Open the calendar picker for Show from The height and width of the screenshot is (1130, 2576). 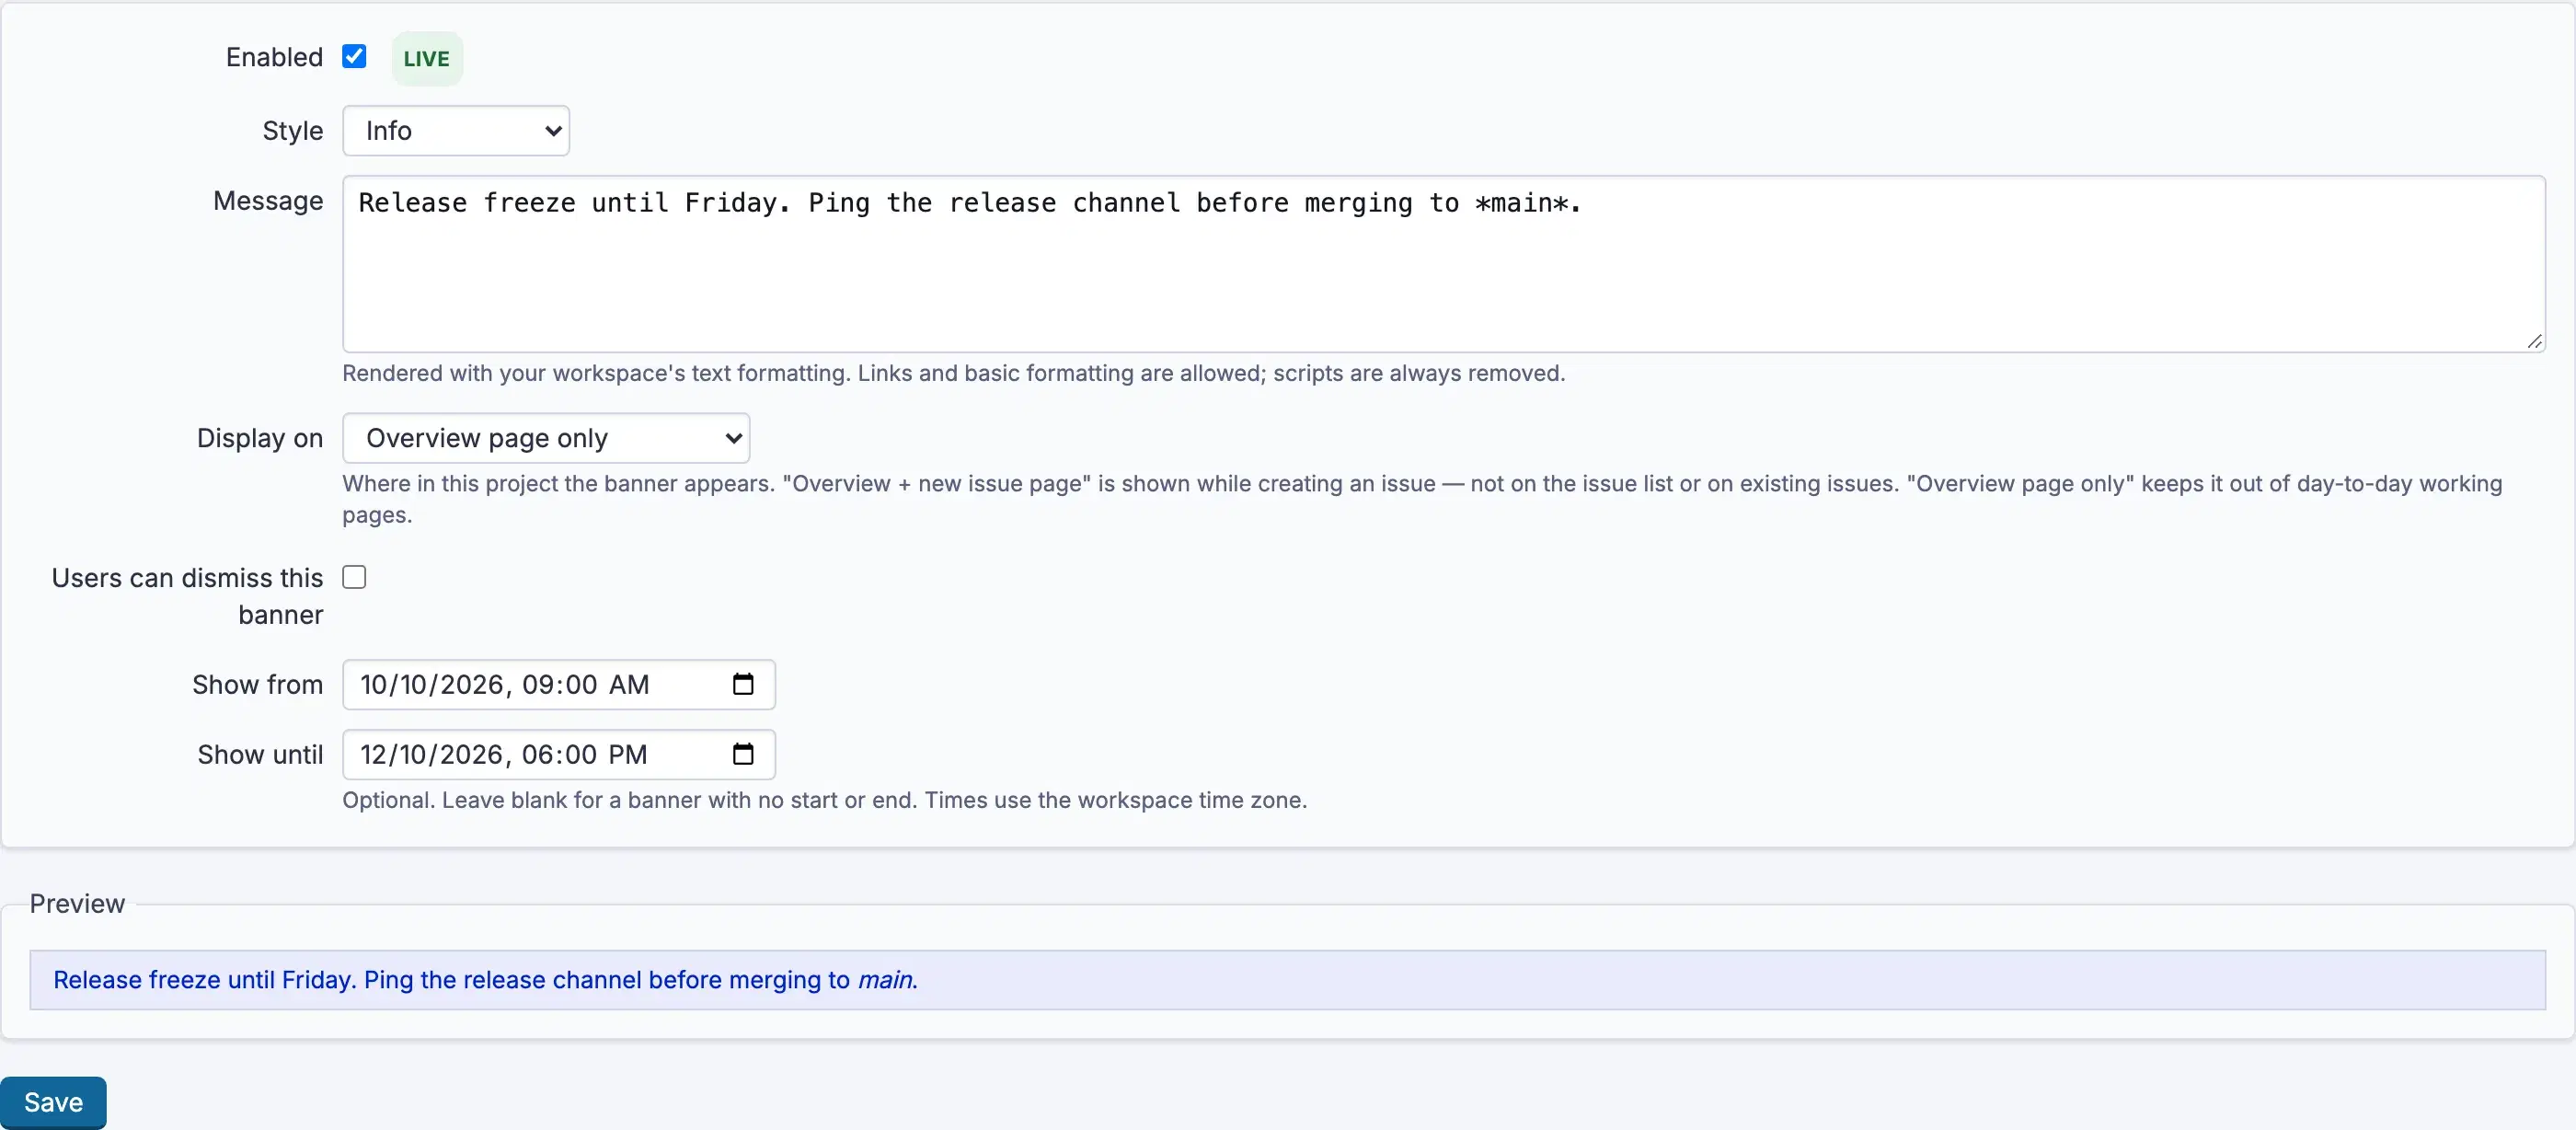click(x=743, y=685)
